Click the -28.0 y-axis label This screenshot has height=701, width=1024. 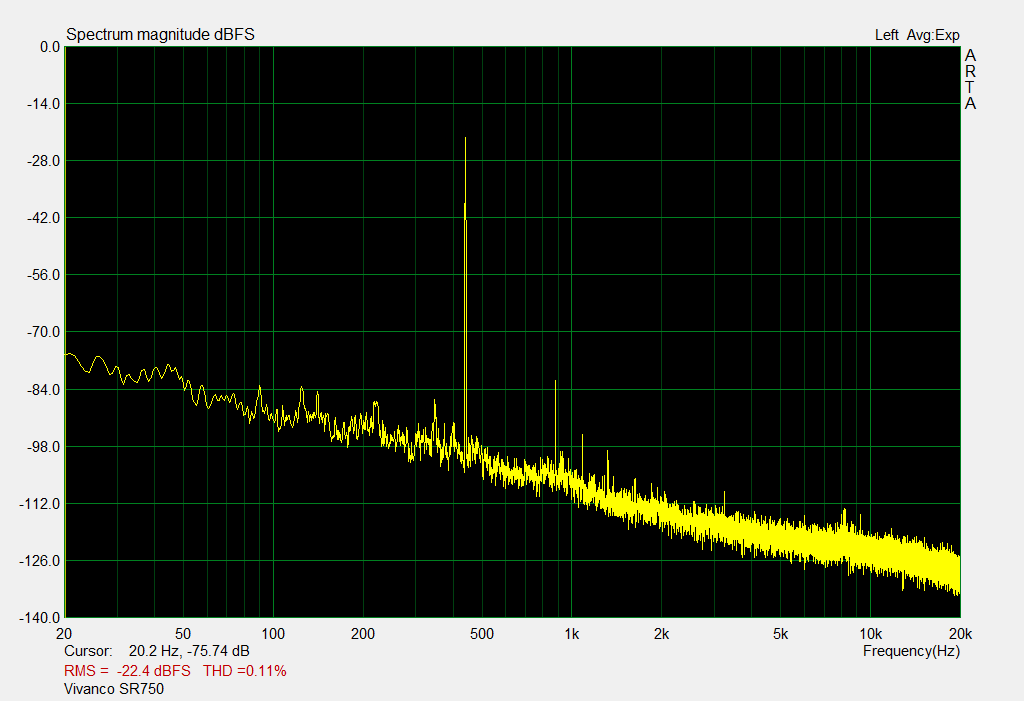coord(43,161)
